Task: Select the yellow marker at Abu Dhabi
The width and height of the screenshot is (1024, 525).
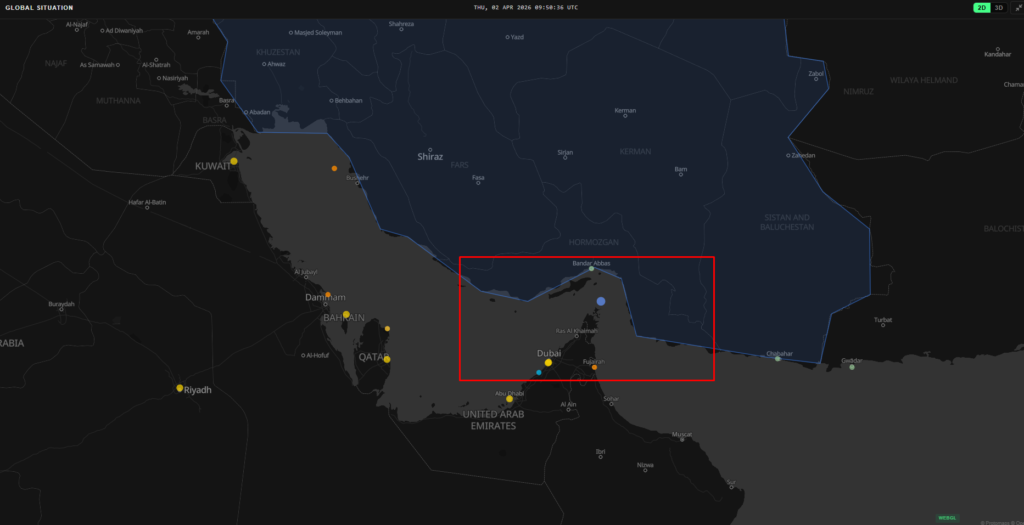Action: [509, 399]
